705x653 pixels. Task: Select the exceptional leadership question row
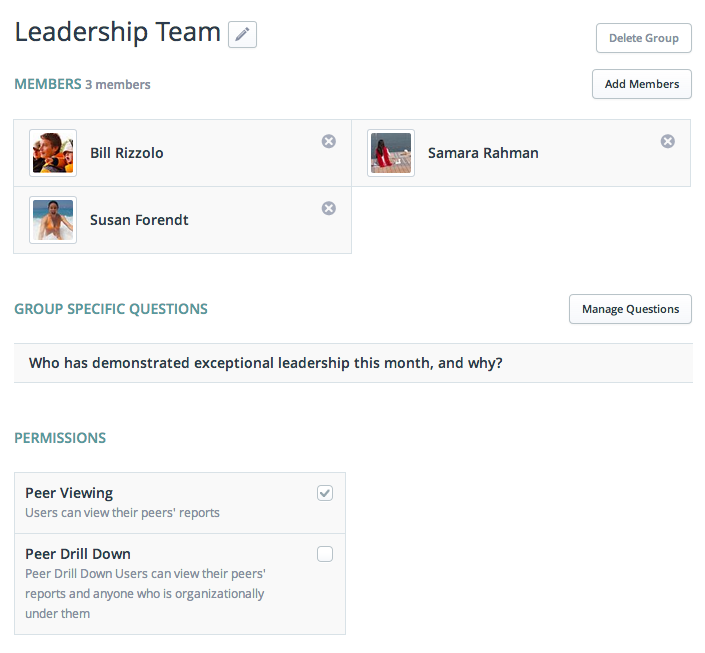[x=266, y=363]
